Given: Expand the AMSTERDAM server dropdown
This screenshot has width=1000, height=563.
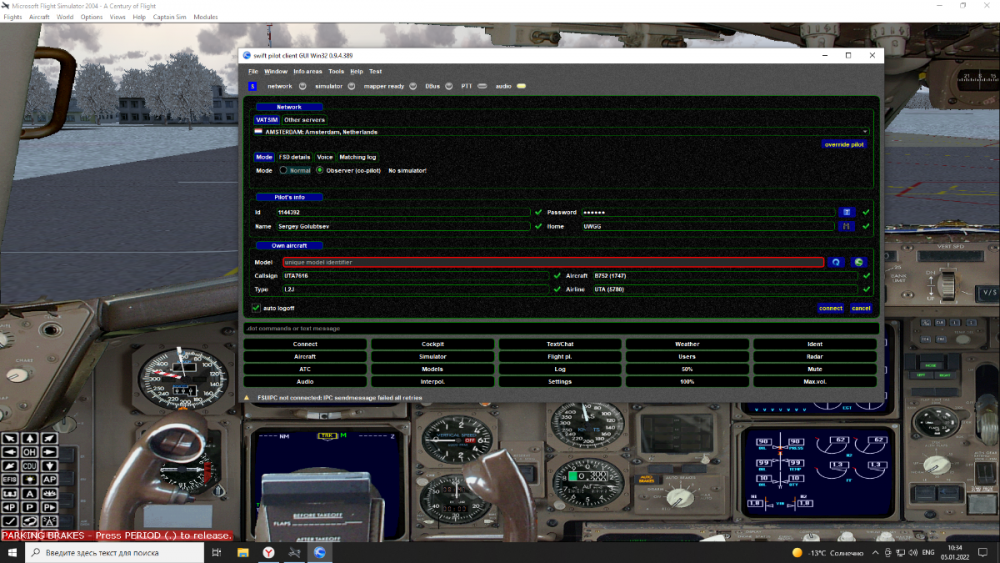Looking at the screenshot, I should (864, 131).
